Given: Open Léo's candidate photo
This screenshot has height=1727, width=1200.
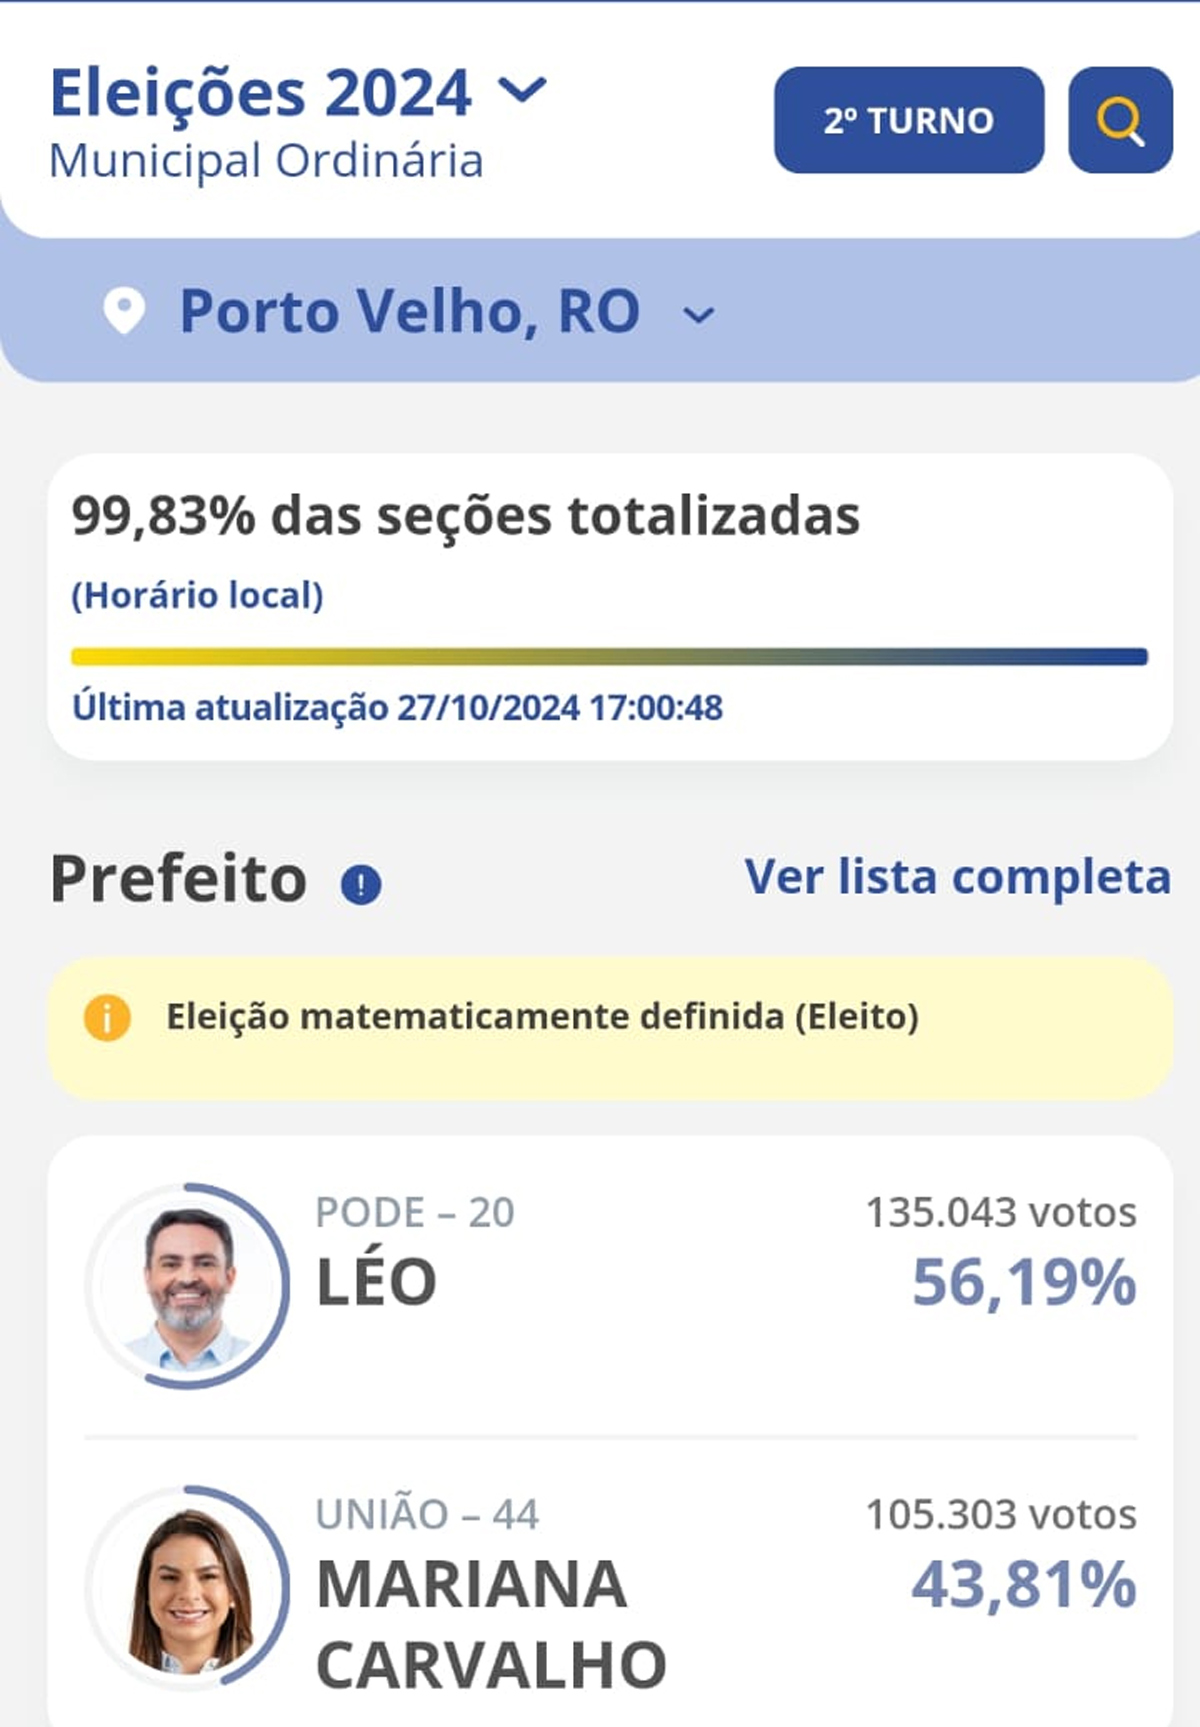Looking at the screenshot, I should click(x=188, y=1286).
